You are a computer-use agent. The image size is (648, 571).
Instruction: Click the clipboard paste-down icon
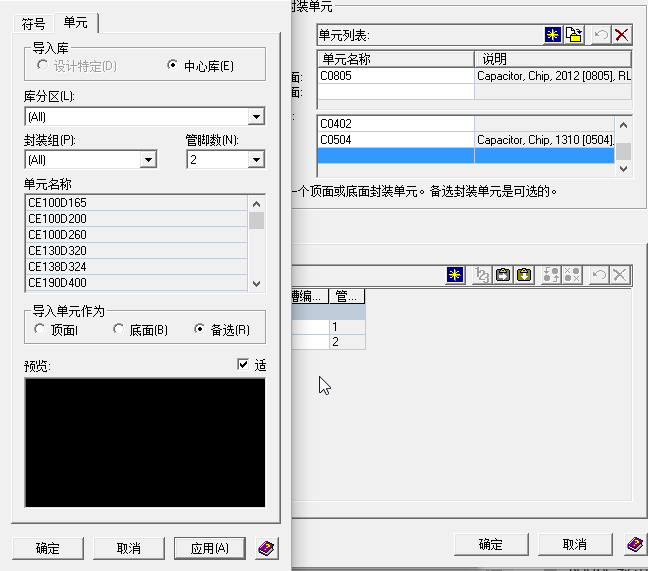click(524, 275)
